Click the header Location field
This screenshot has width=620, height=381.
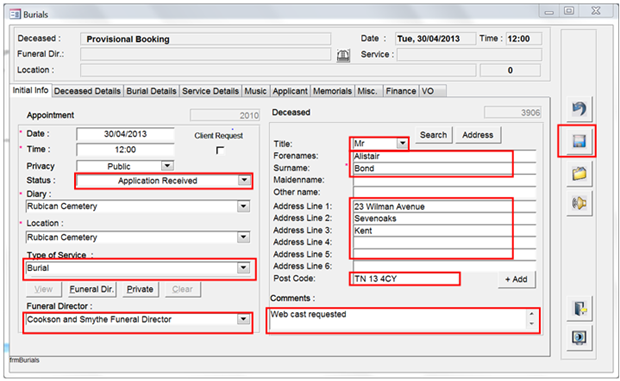pos(278,70)
